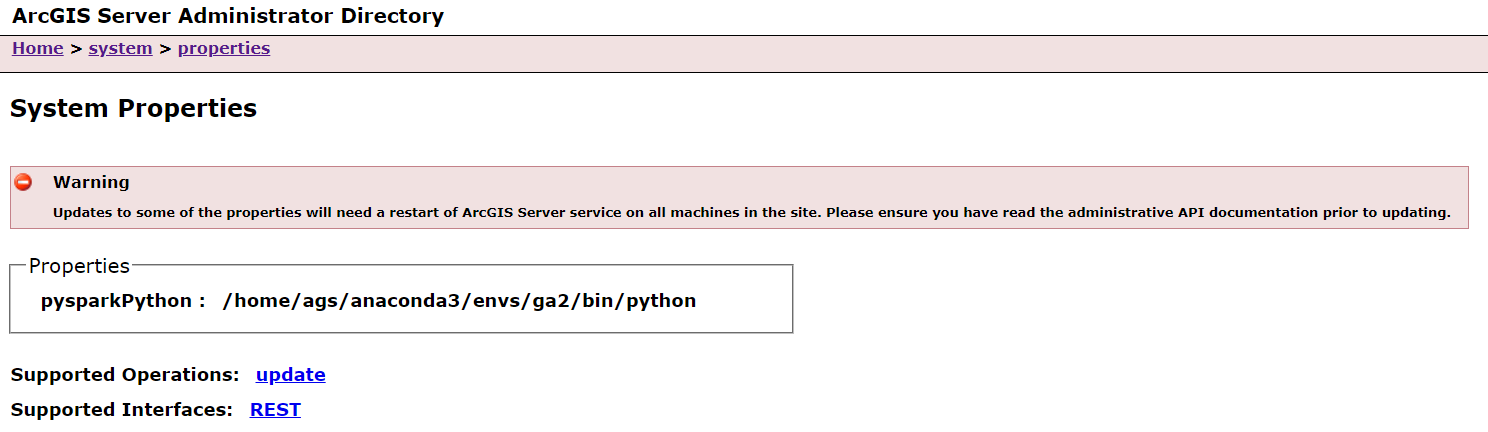Click the Supported Interfaces label

(122, 409)
